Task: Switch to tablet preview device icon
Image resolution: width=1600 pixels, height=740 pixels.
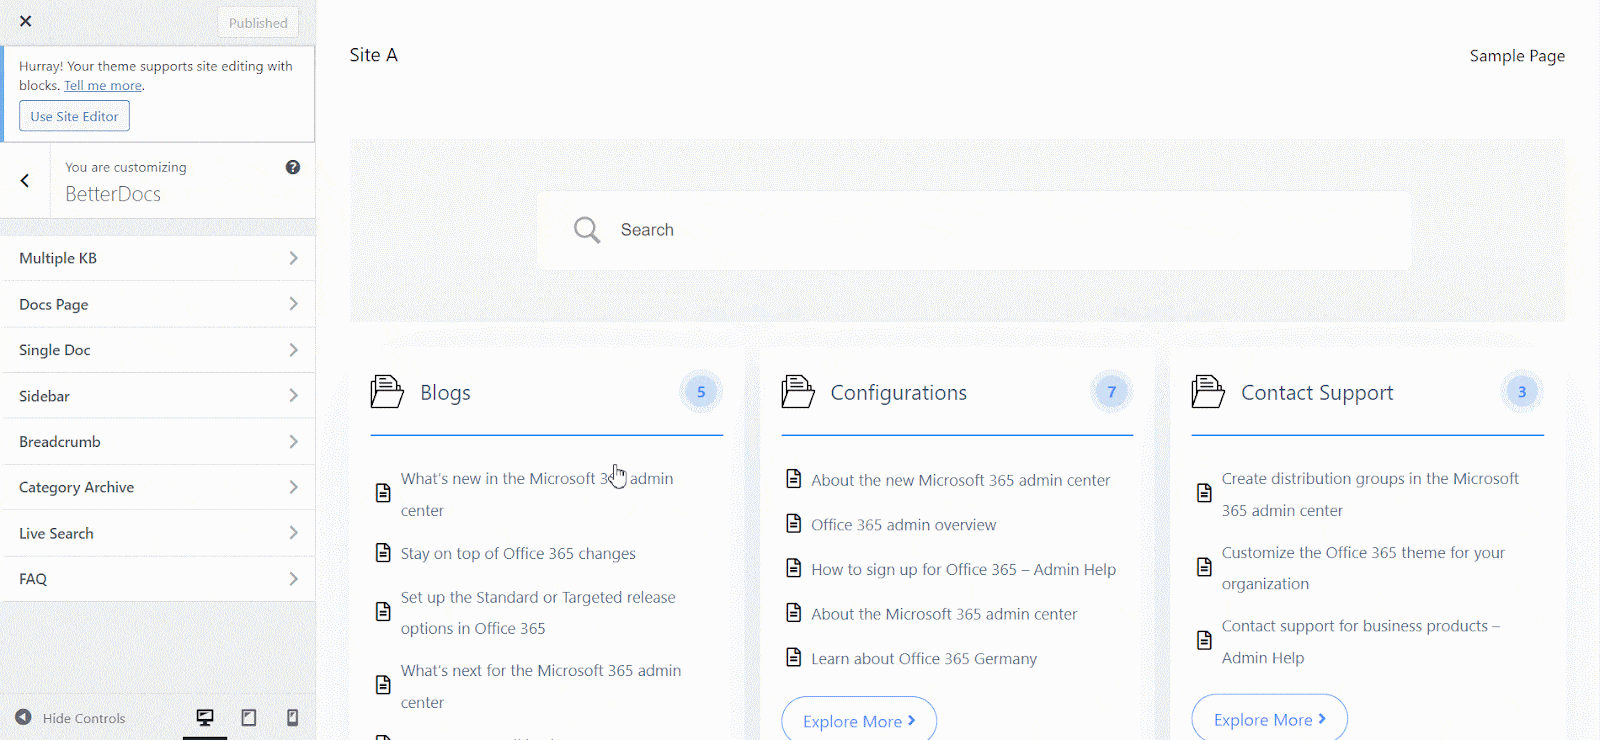Action: pyautogui.click(x=249, y=717)
